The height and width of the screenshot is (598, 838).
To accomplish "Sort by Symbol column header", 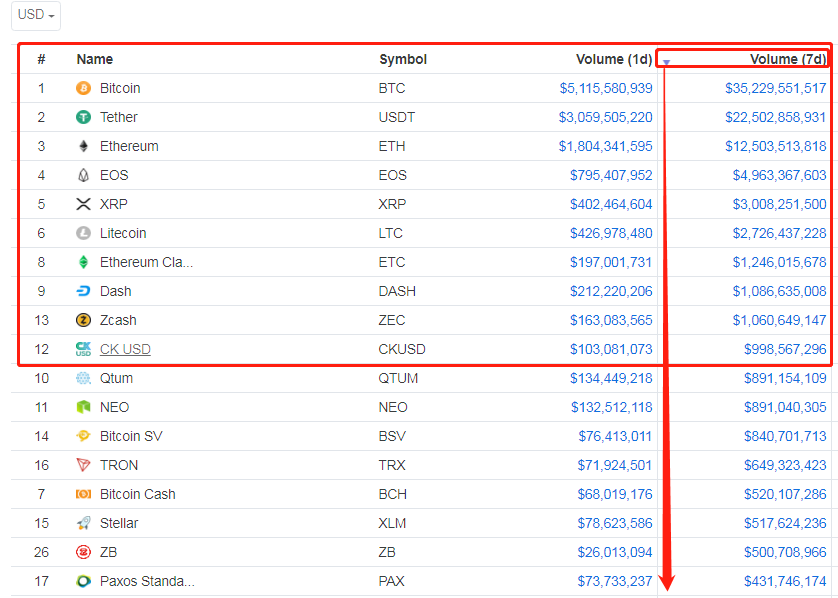I will [x=403, y=59].
